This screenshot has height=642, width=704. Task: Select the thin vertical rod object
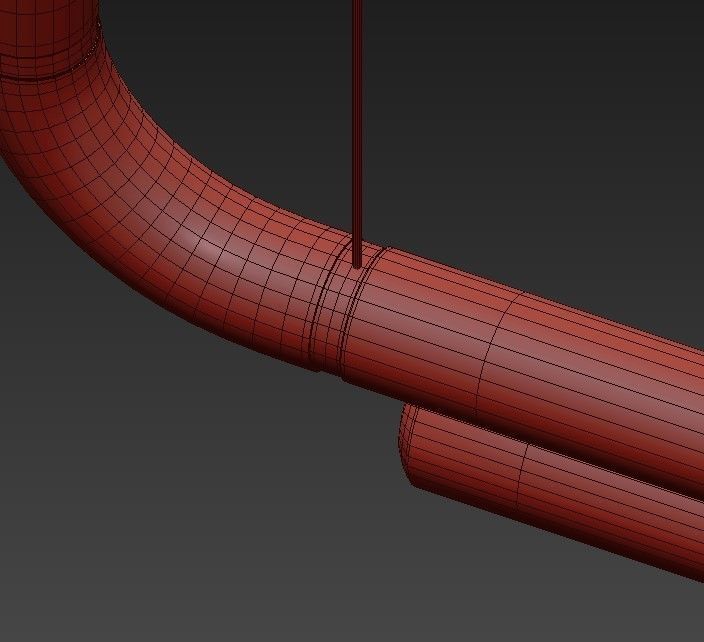[357, 132]
